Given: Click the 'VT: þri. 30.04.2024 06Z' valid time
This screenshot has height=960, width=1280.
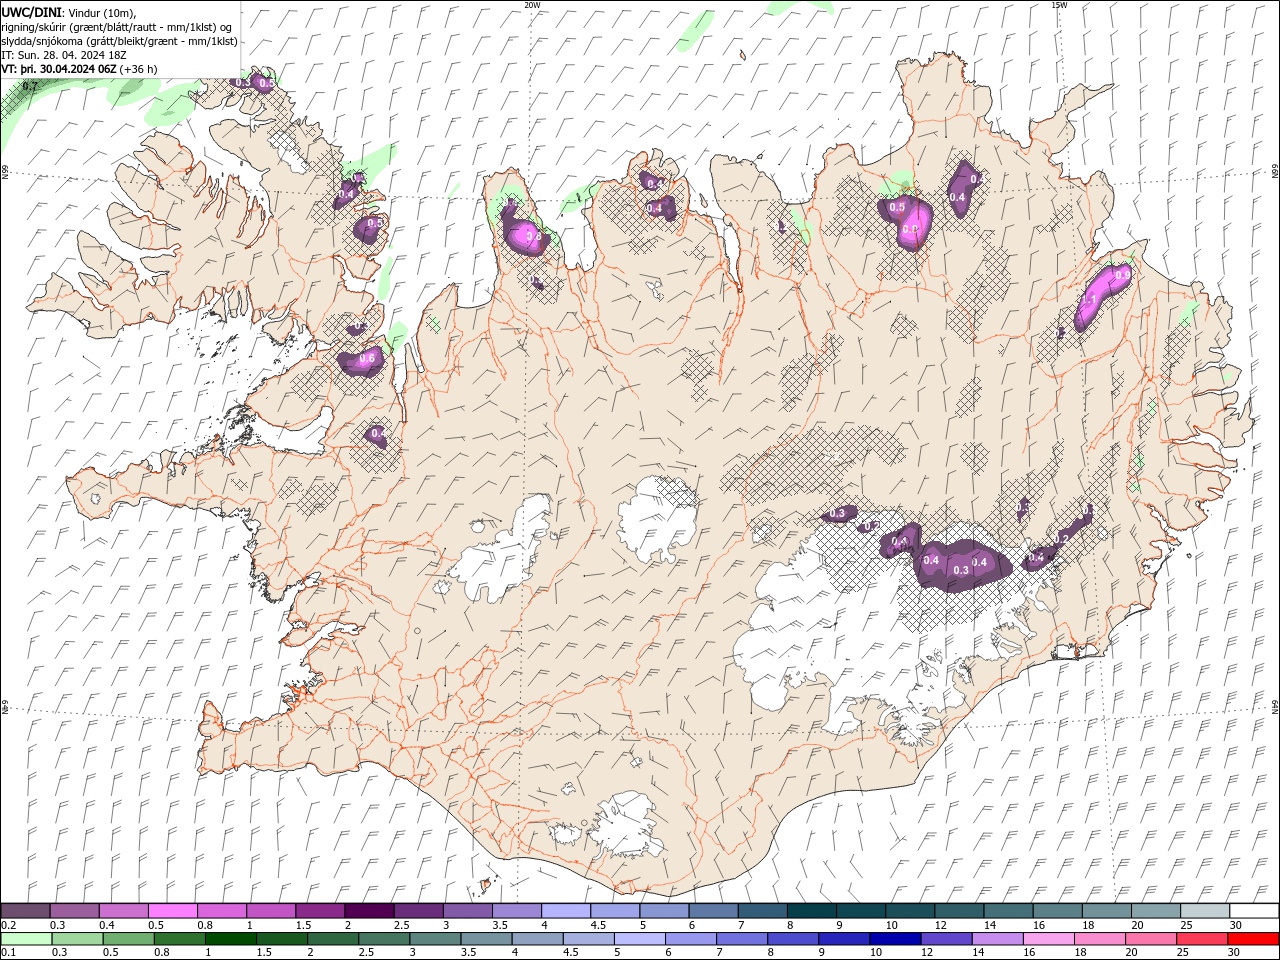Looking at the screenshot, I should (x=59, y=69).
